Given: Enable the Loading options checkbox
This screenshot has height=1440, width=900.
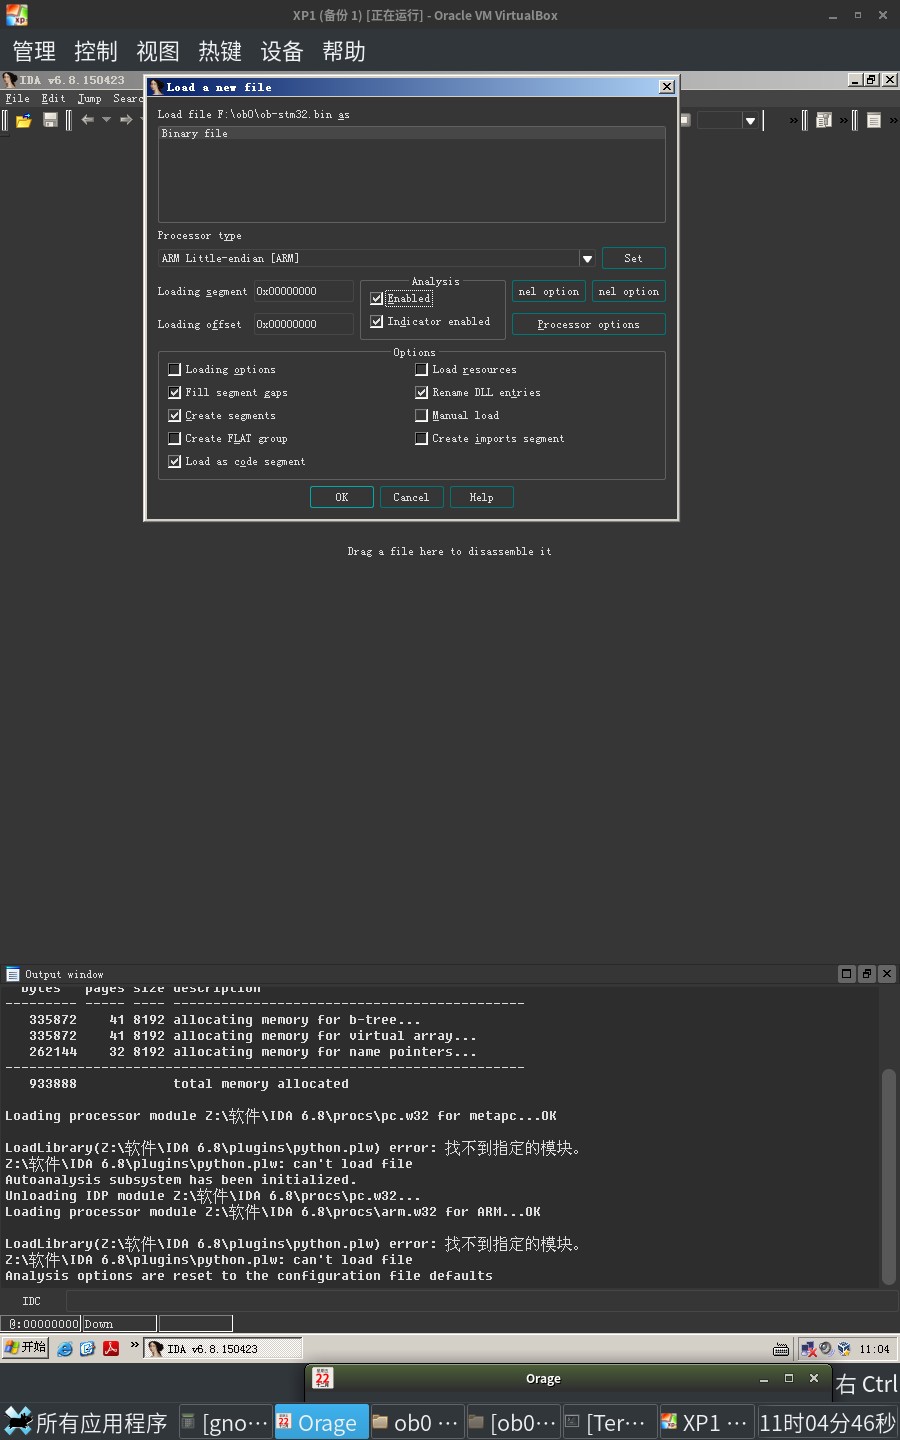Looking at the screenshot, I should click(174, 369).
